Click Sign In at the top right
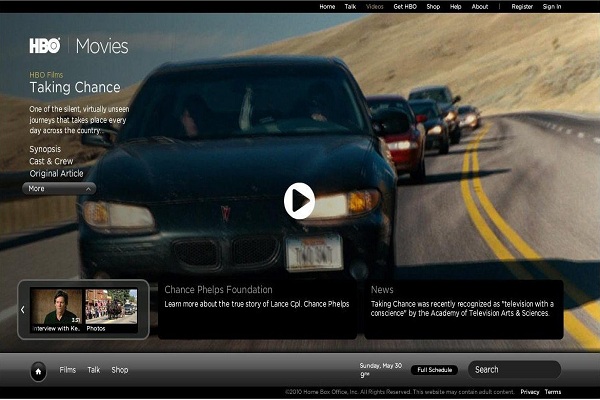 pos(552,7)
